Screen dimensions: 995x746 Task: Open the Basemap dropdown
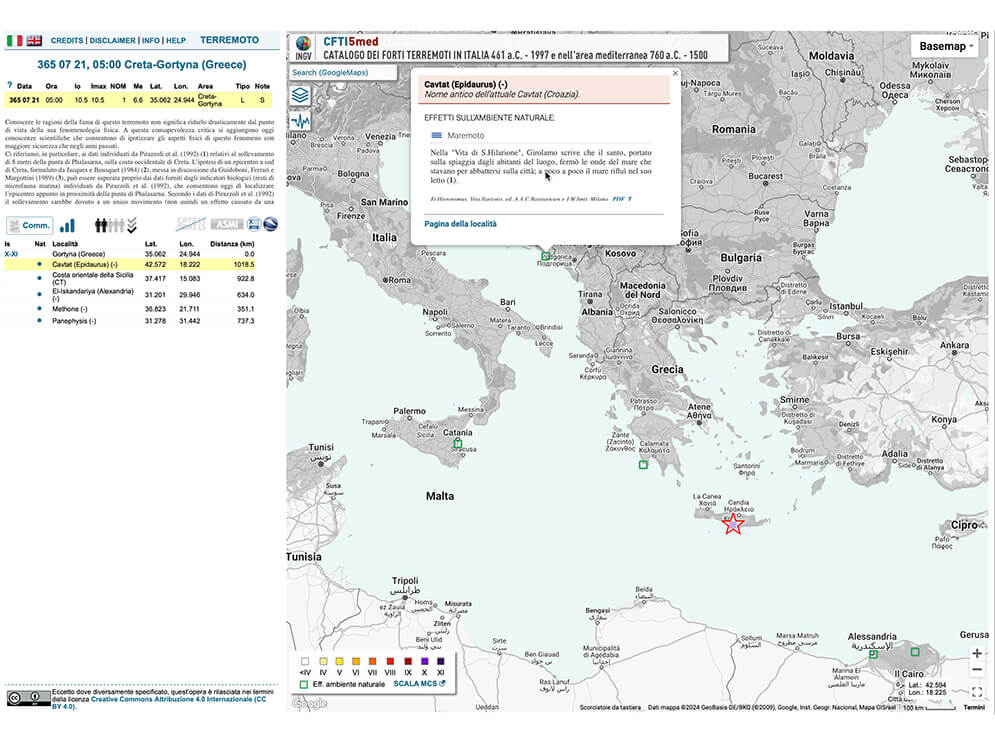[x=946, y=46]
